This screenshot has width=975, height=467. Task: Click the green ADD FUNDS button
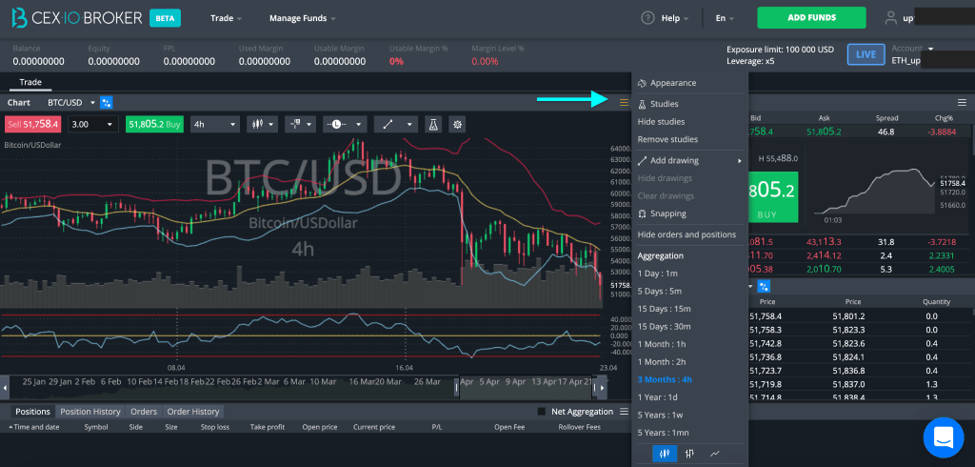[x=811, y=18]
